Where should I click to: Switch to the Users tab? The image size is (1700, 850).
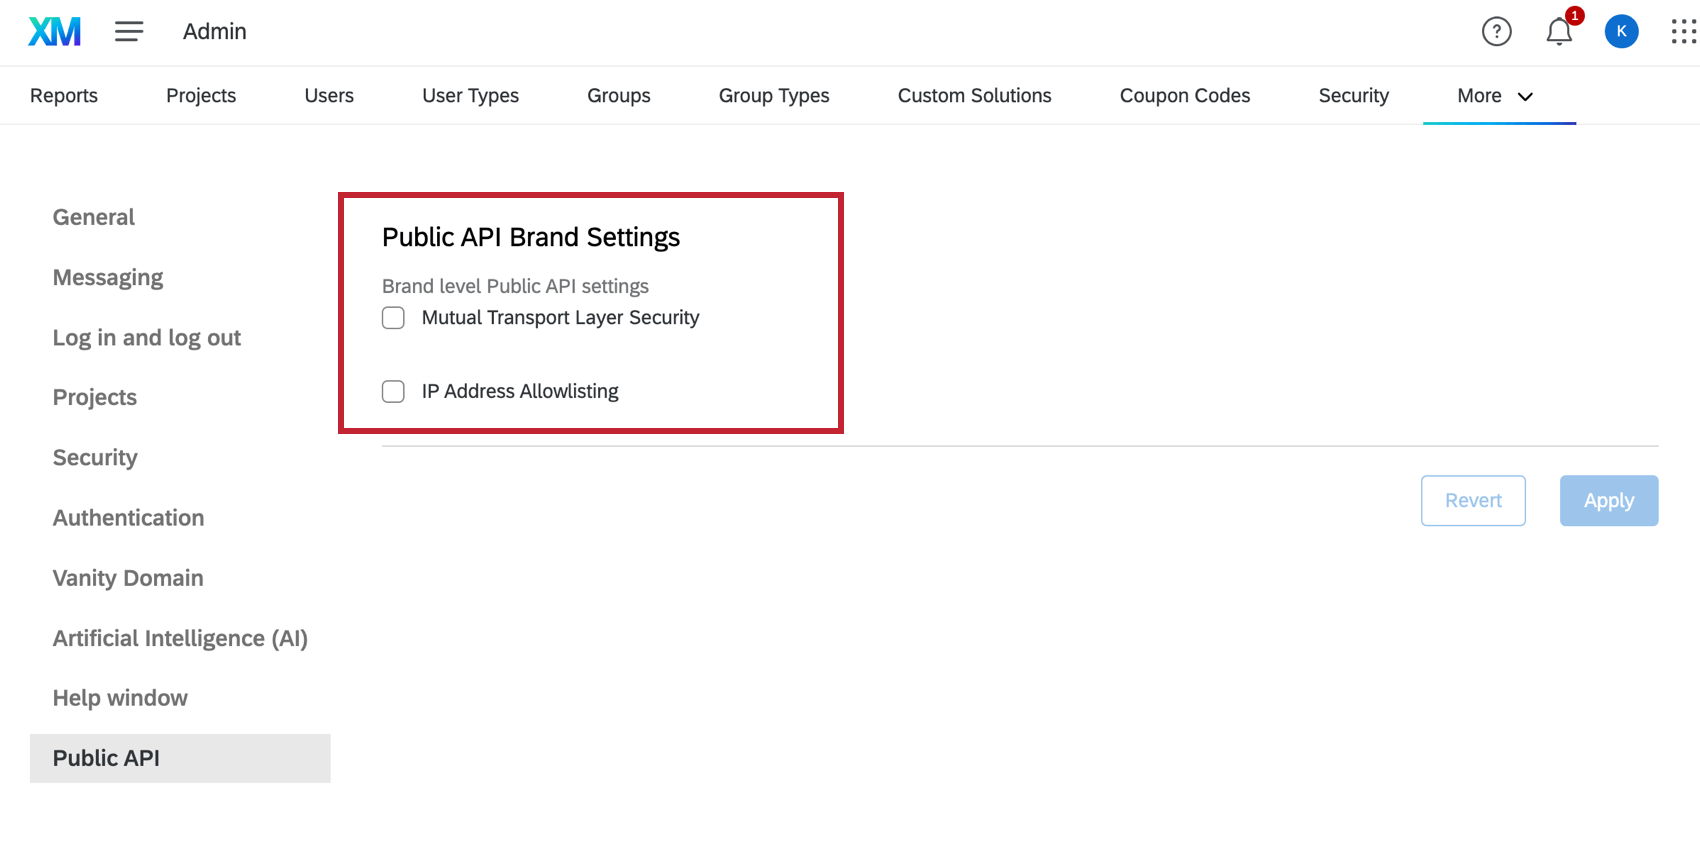tap(329, 96)
